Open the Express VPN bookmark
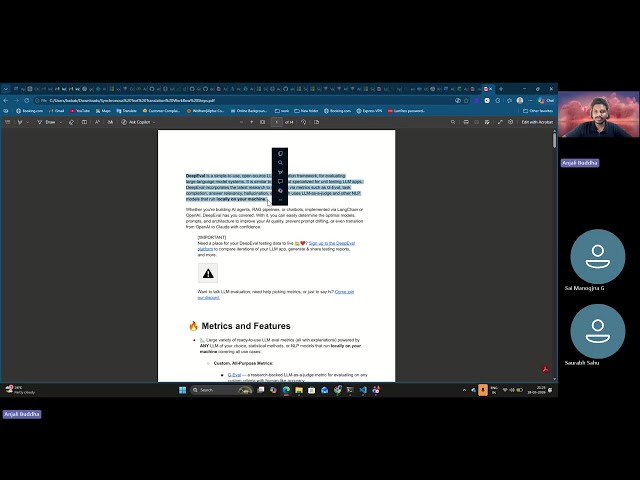This screenshot has width=640, height=480. tap(369, 111)
